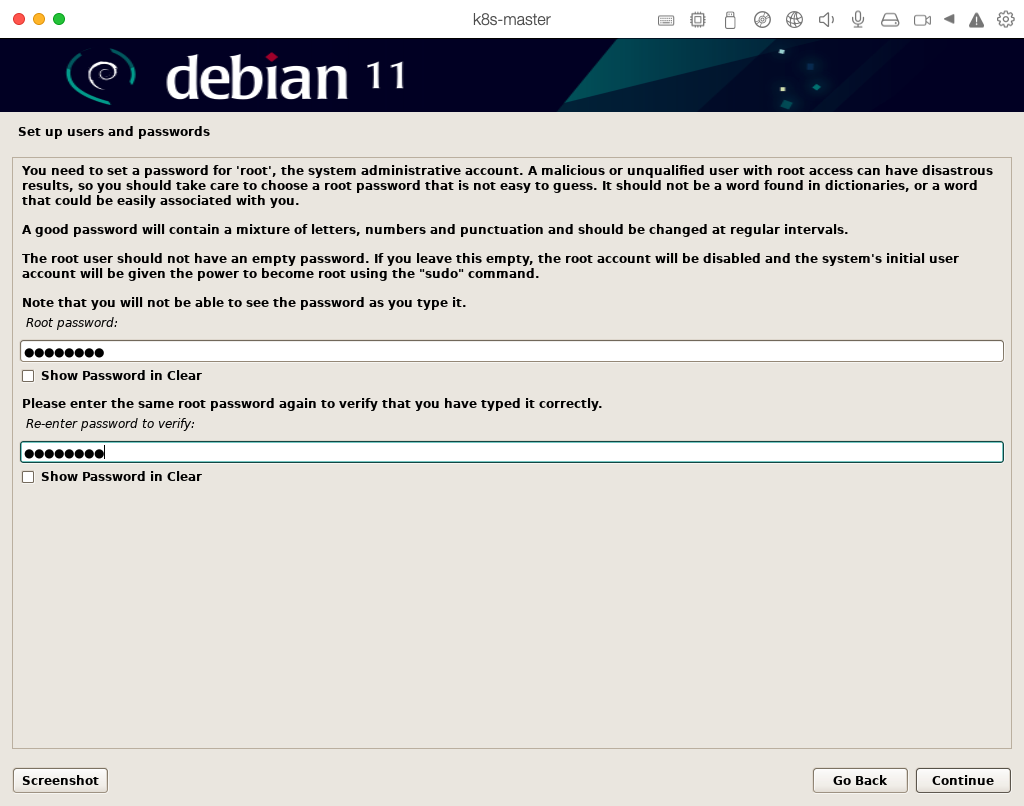The height and width of the screenshot is (806, 1024).
Task: Close the k8s-master window with red button
Action: 19,19
